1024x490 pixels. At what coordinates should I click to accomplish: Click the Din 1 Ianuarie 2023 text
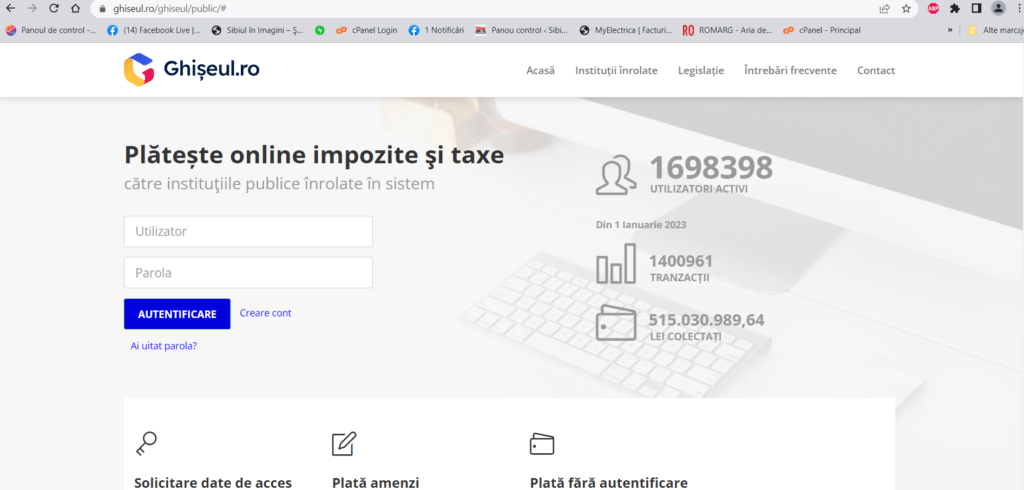pyautogui.click(x=641, y=225)
